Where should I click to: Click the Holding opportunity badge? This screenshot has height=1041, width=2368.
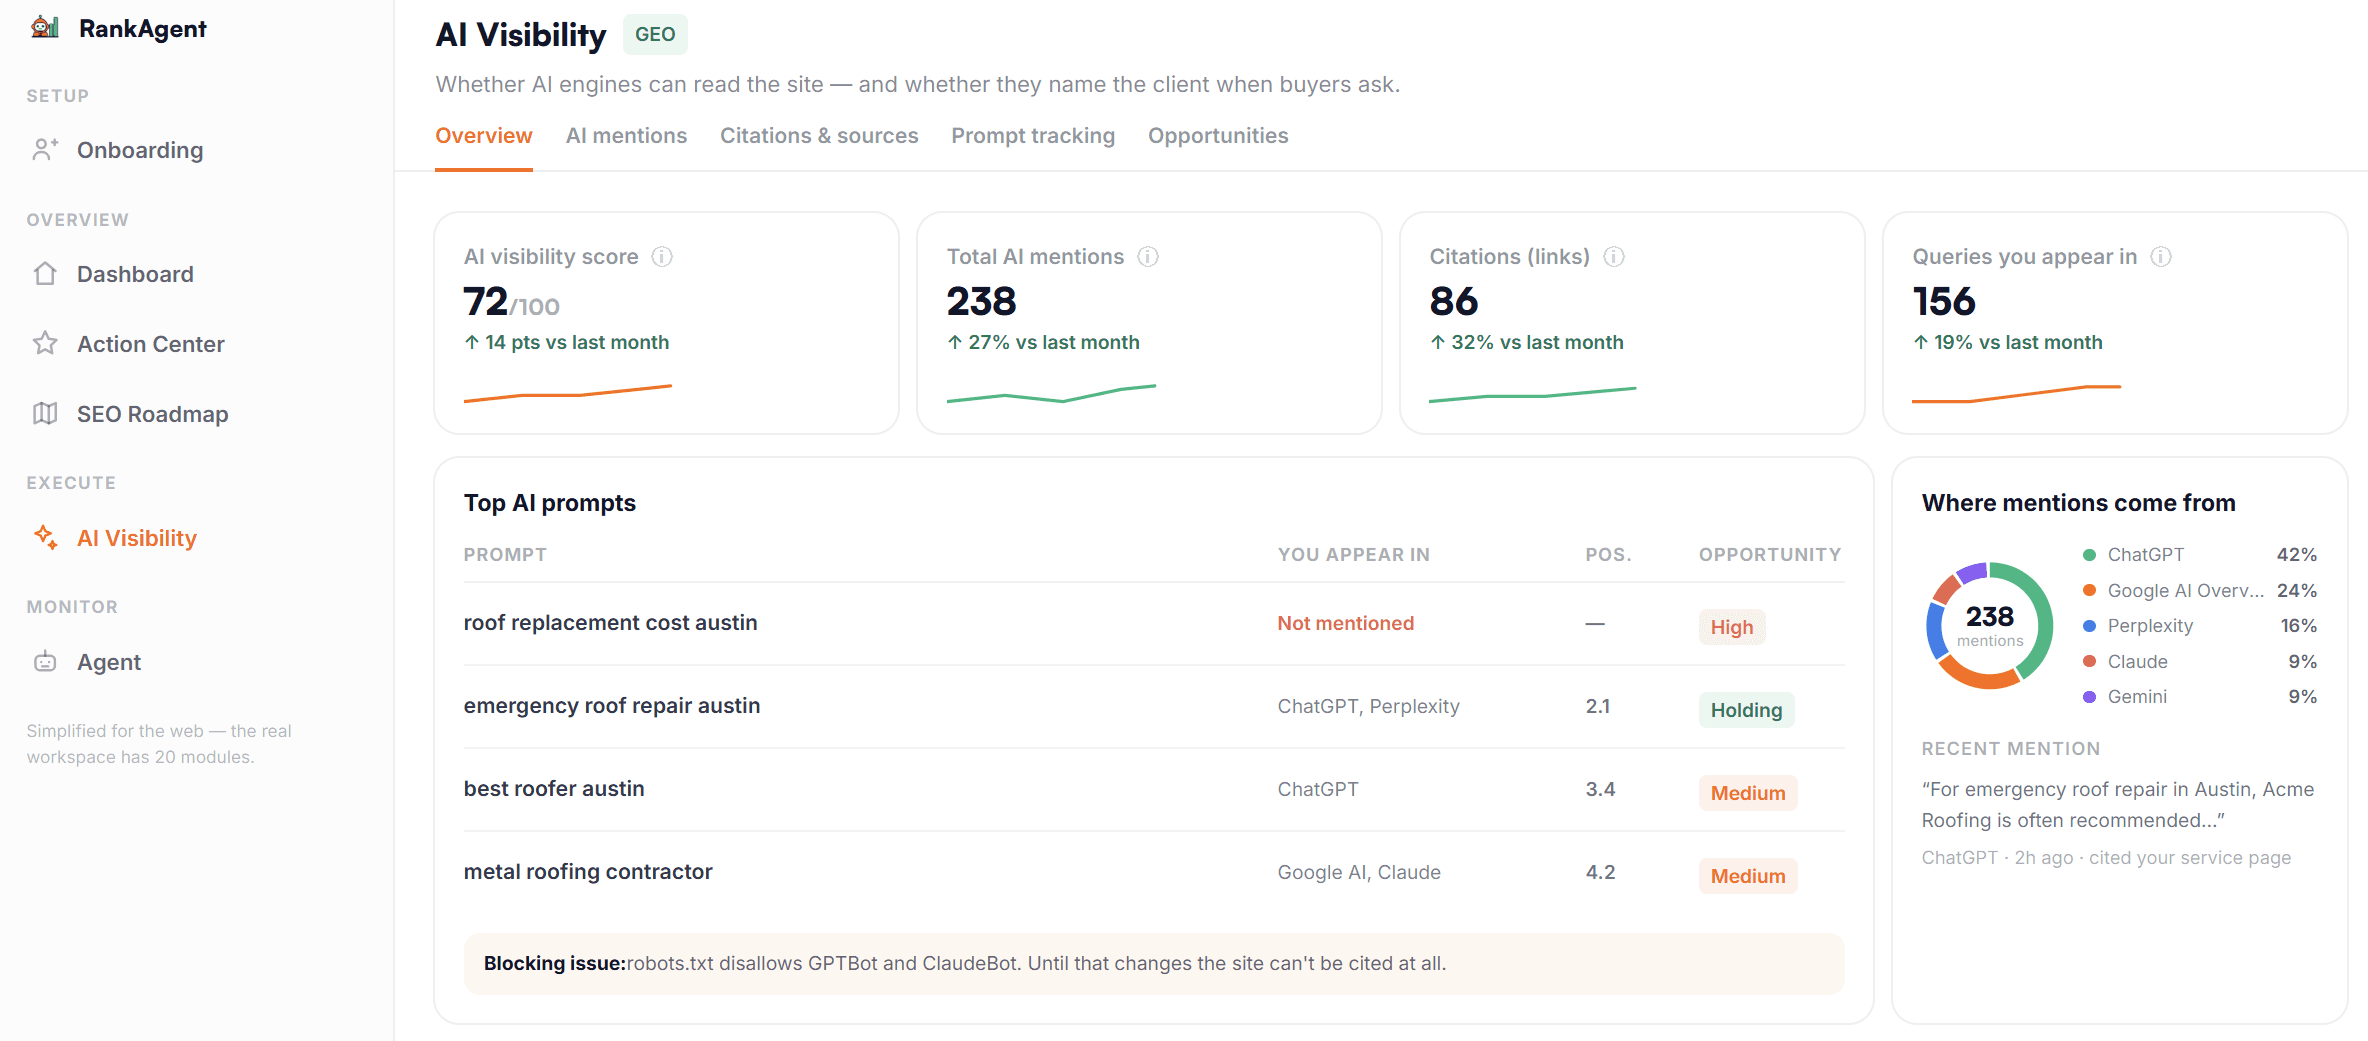coord(1746,710)
